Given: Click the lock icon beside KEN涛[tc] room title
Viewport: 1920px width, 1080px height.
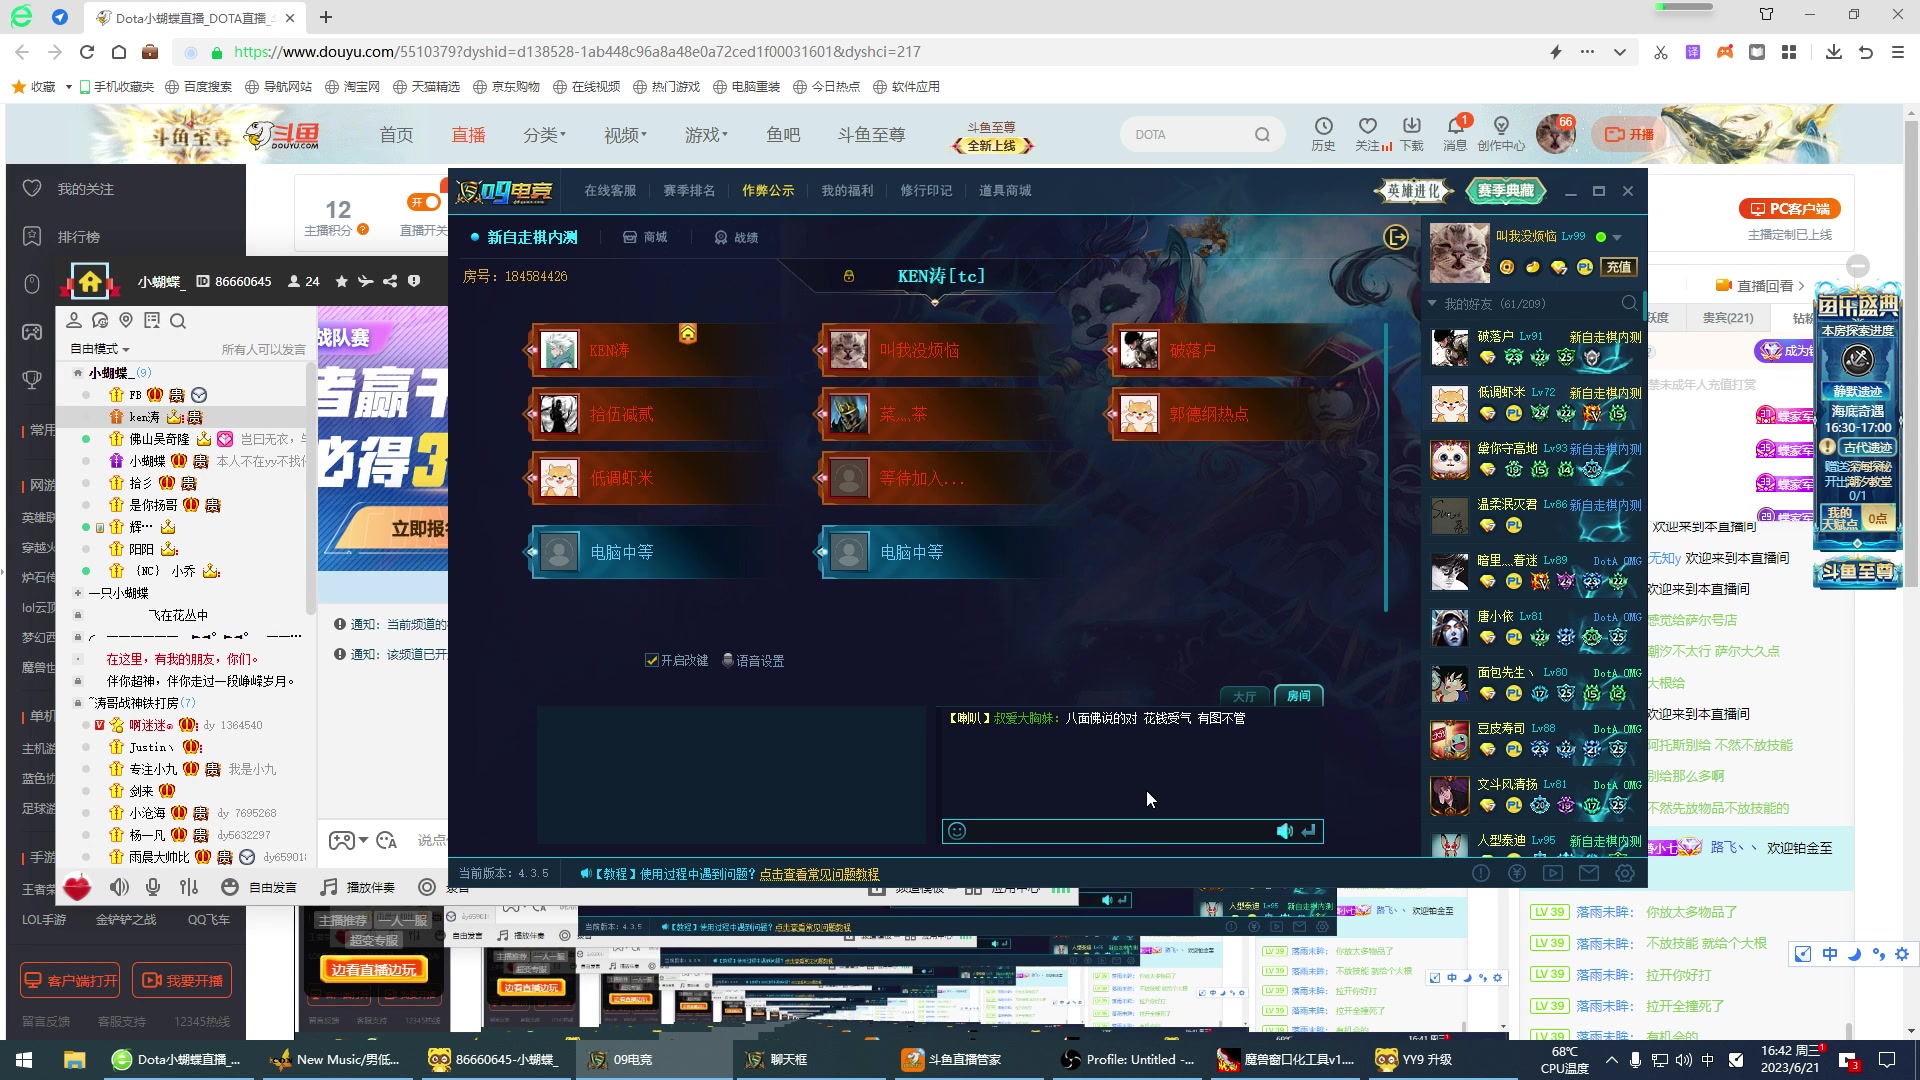Looking at the screenshot, I should click(x=849, y=276).
